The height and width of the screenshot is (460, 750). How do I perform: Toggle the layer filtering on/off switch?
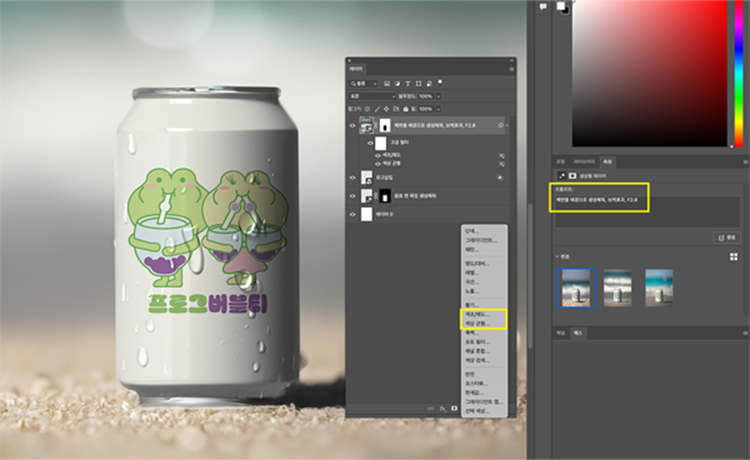click(440, 83)
